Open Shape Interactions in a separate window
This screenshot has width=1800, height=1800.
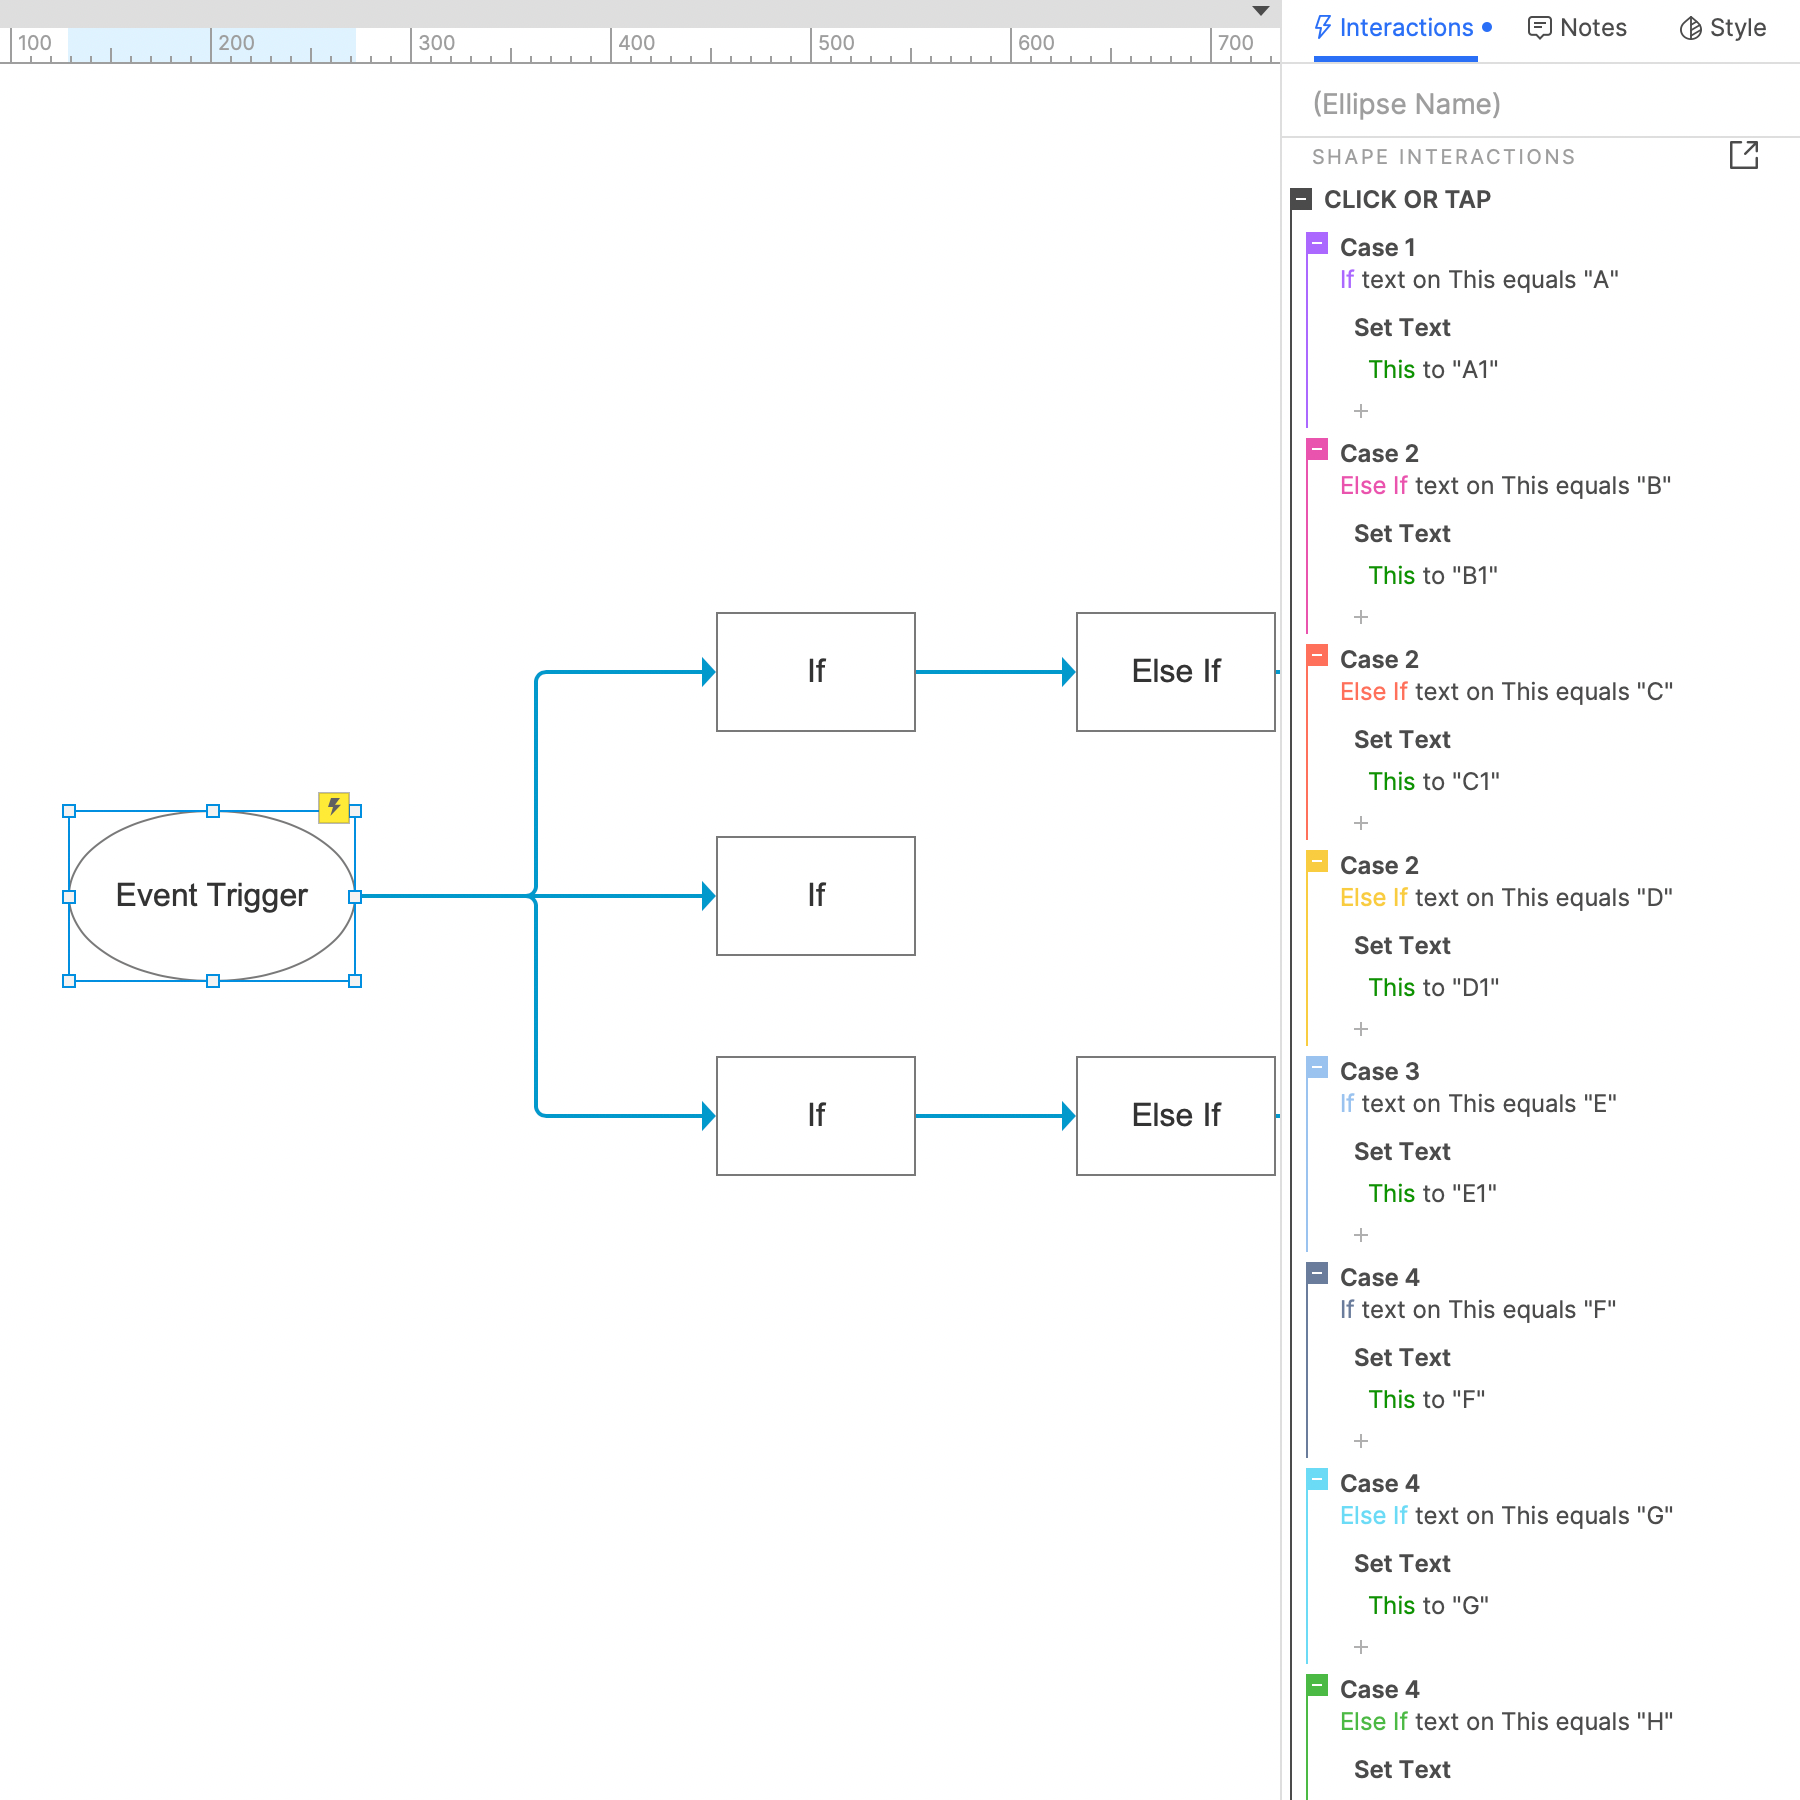pos(1745,156)
